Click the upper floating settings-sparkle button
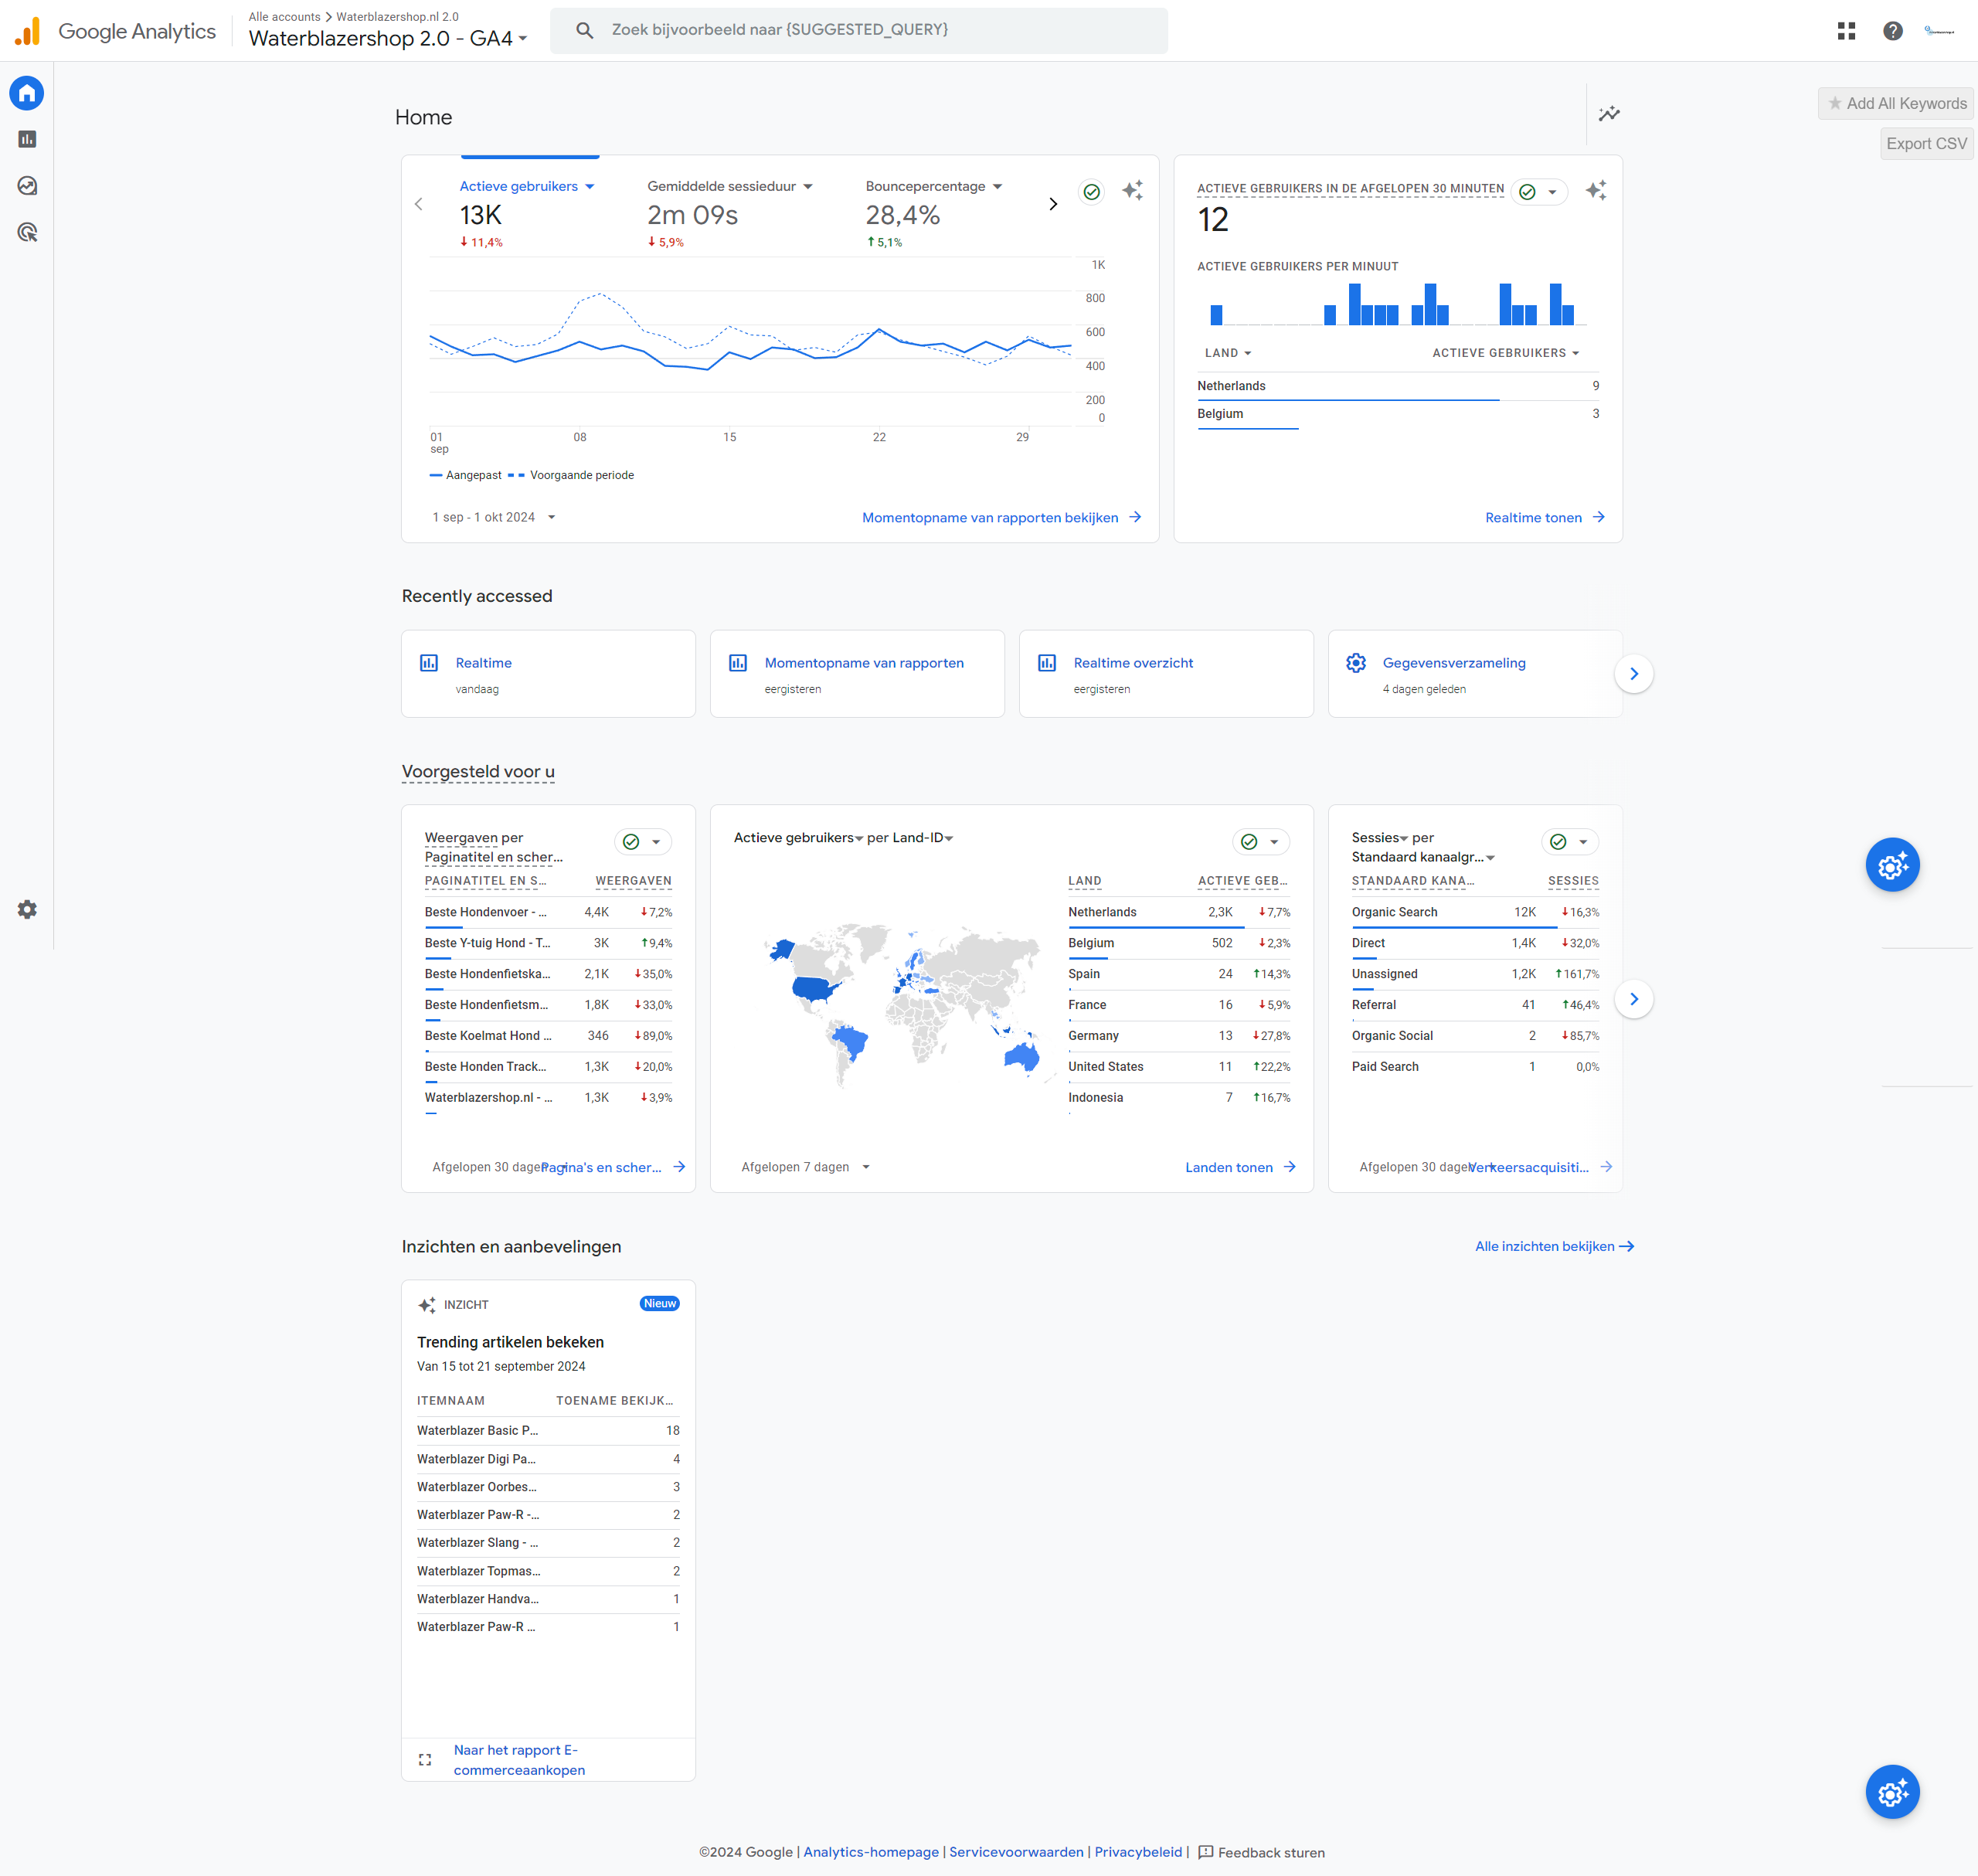This screenshot has width=1978, height=1876. click(x=1892, y=865)
